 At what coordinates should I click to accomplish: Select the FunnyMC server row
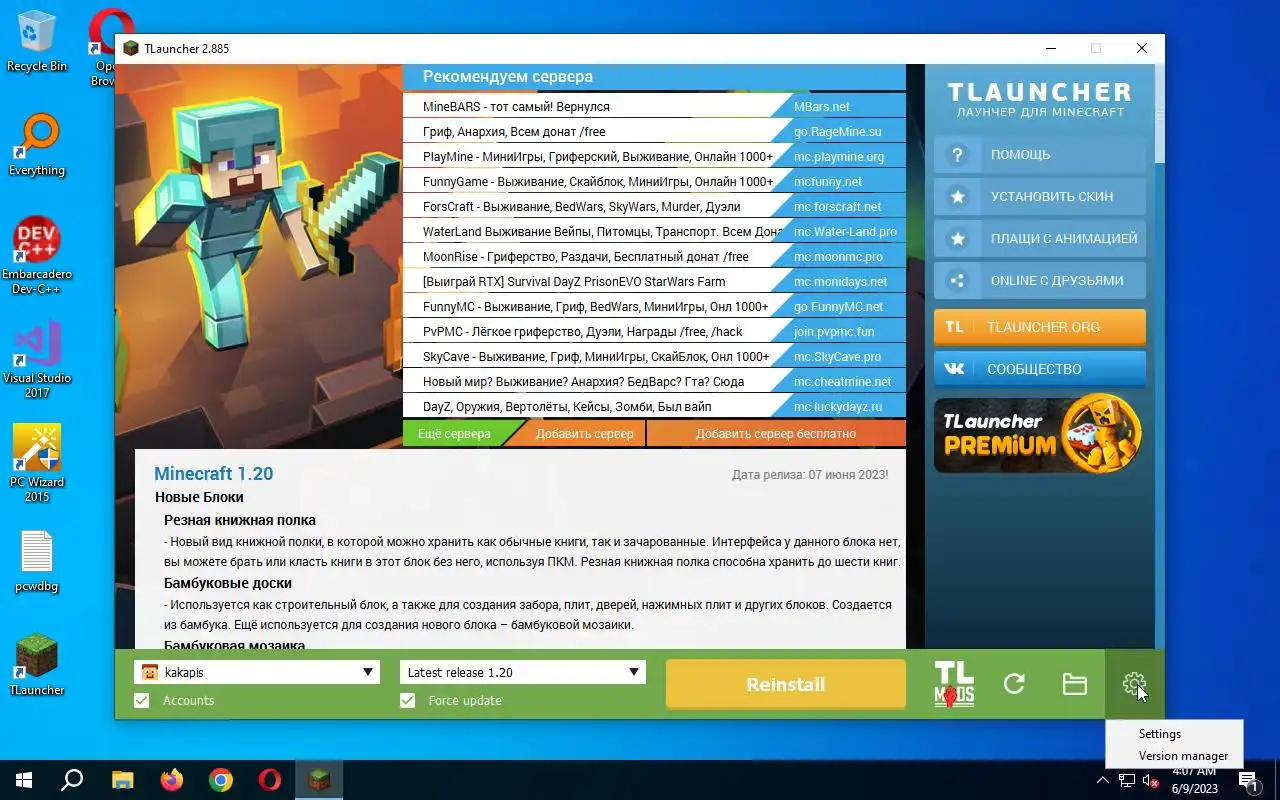(x=654, y=306)
